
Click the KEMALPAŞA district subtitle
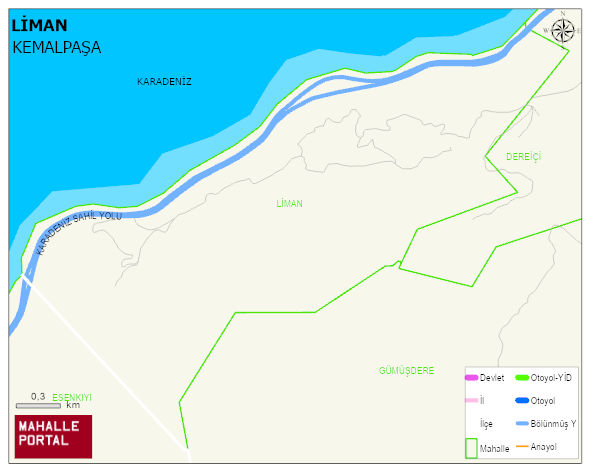click(x=57, y=48)
